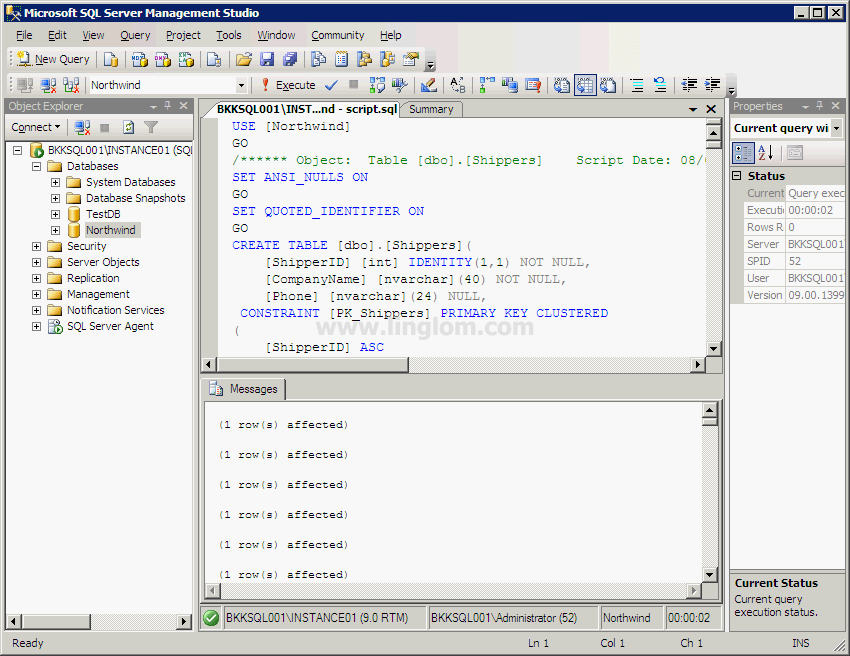Image resolution: width=850 pixels, height=656 pixels.
Task: Start an Analysis Services XMLA query
Action: [186, 59]
